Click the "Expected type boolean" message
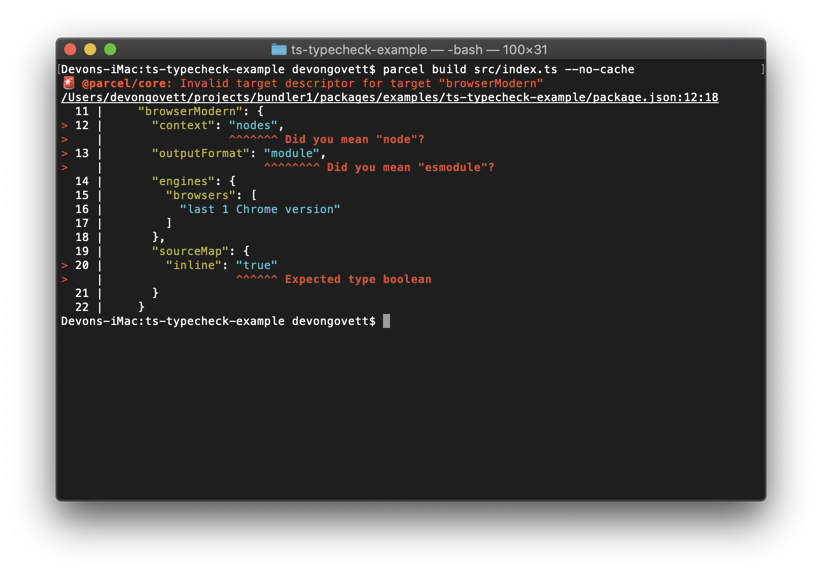Screen dimensions: 822x575 [x=358, y=279]
